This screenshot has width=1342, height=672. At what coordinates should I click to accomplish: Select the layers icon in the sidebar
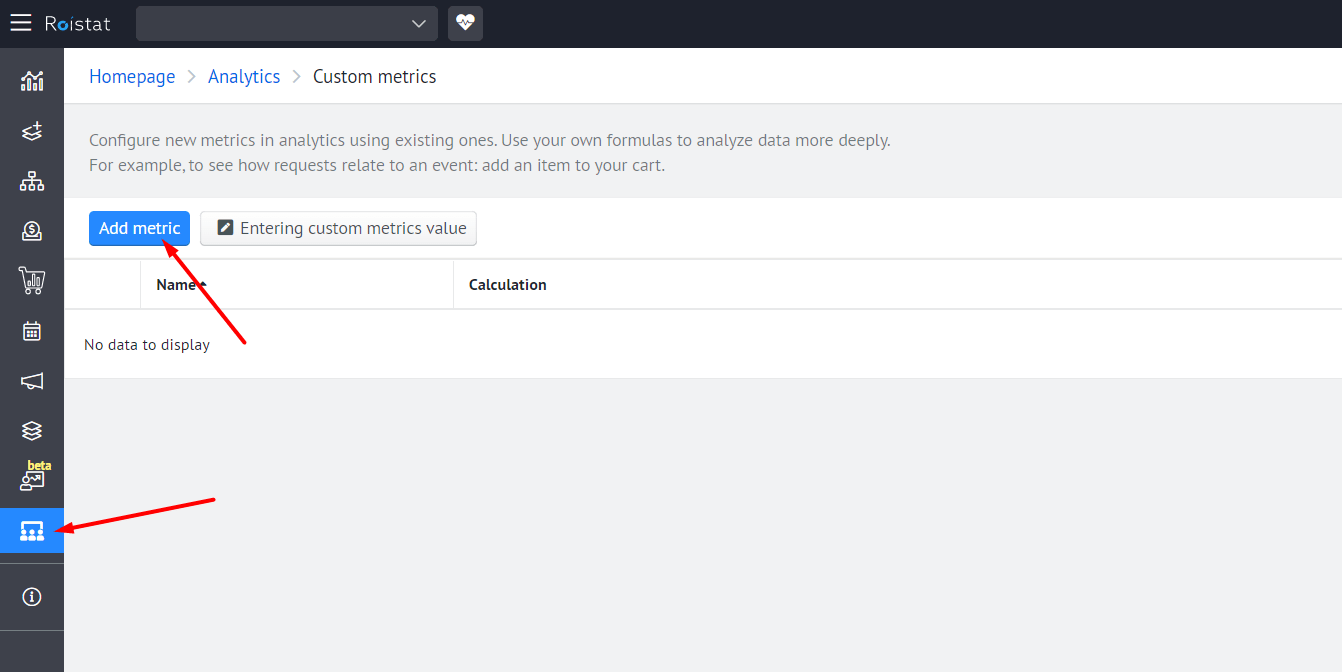click(32, 430)
